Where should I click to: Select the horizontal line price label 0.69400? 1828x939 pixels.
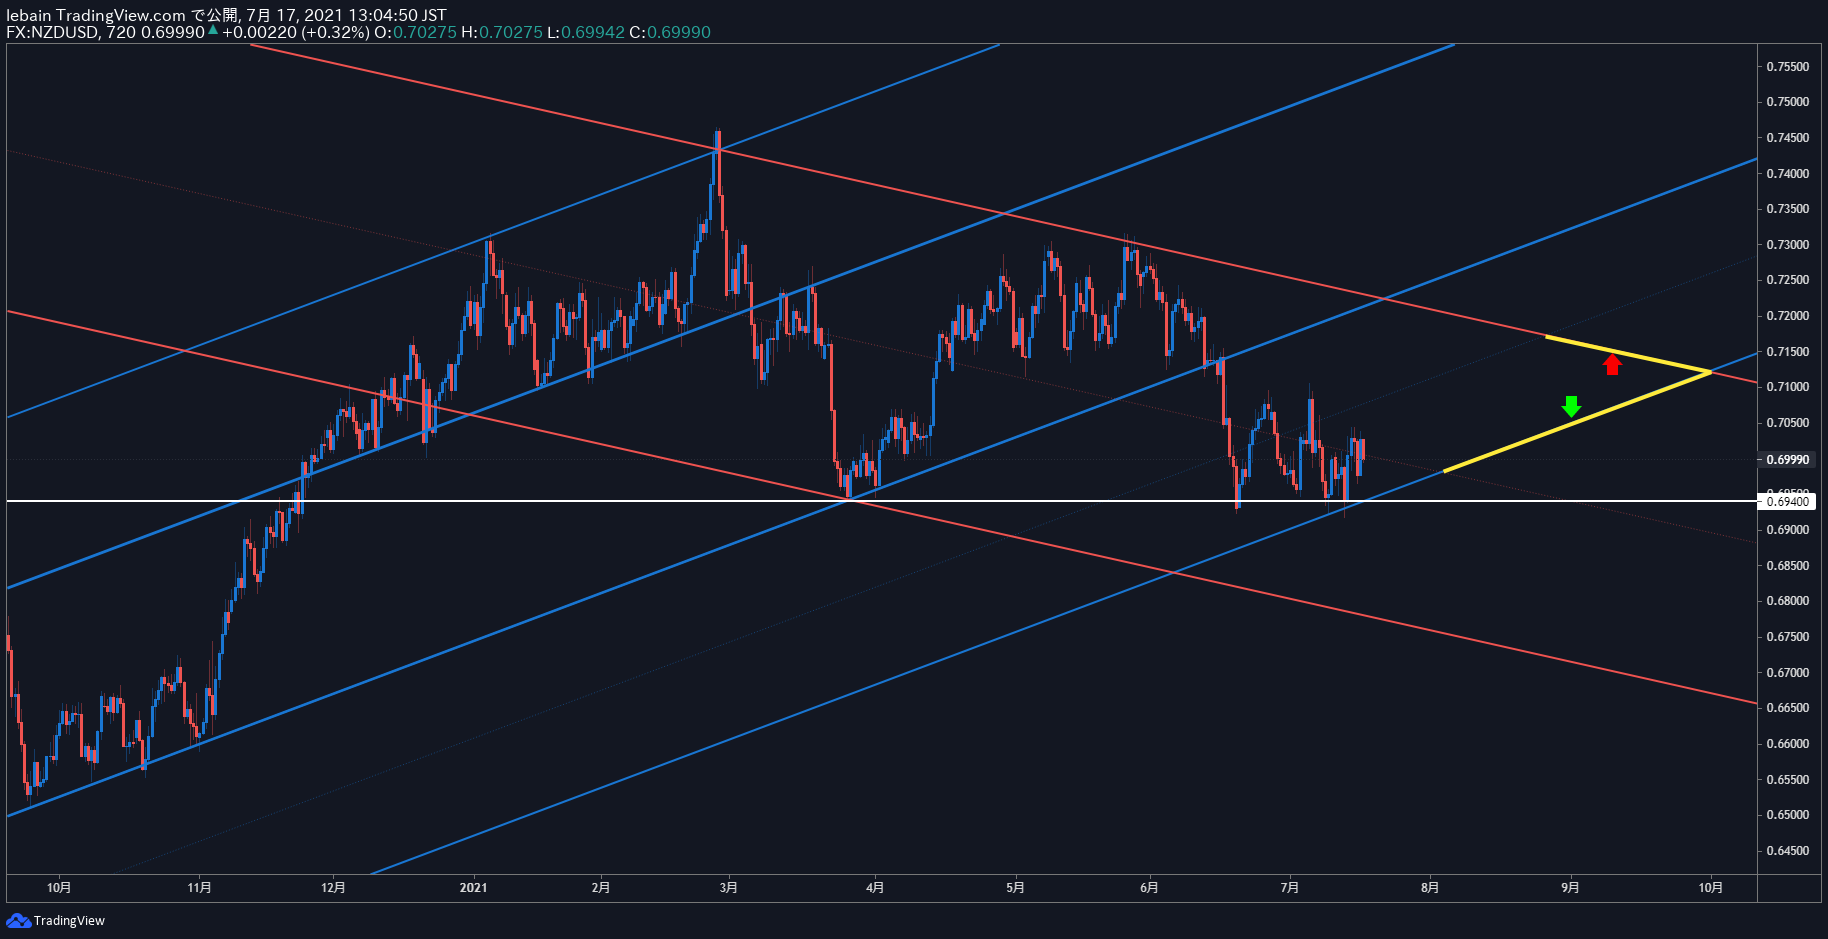[x=1788, y=502]
